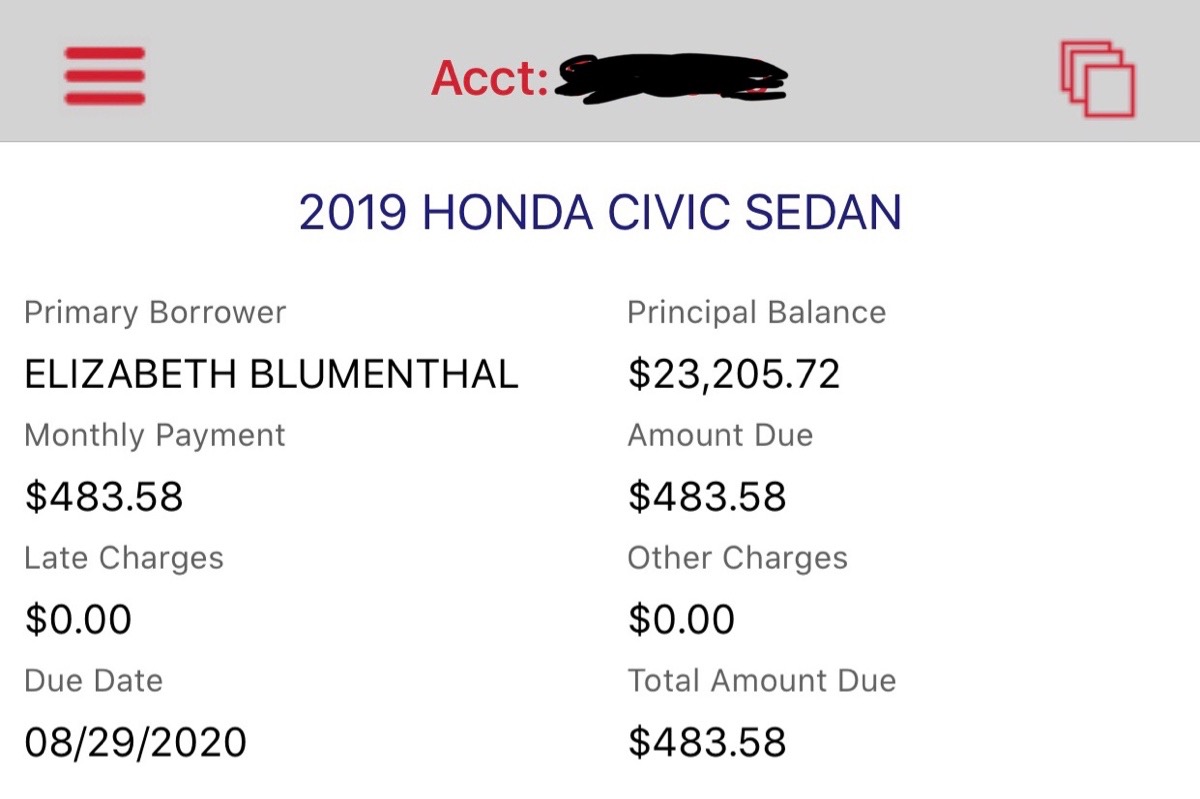This screenshot has width=1200, height=799.
Task: Tap the $483.58 total amount due value
Action: coord(707,743)
